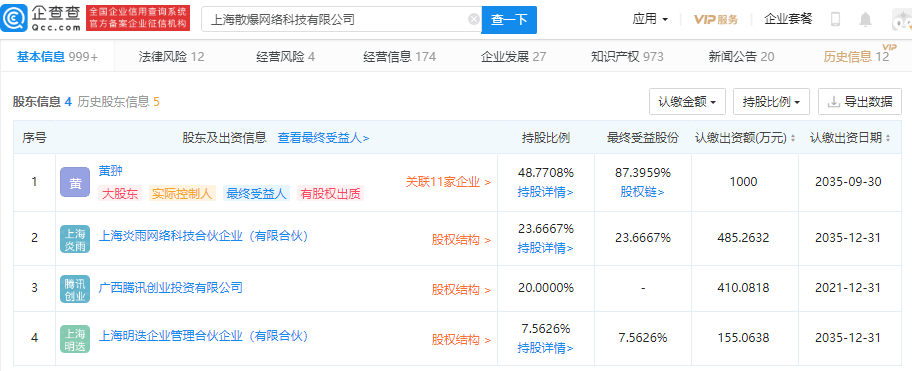Viewport: 912px width, 371px height.
Task: Click the 导出数据 export button
Action: pyautogui.click(x=860, y=102)
